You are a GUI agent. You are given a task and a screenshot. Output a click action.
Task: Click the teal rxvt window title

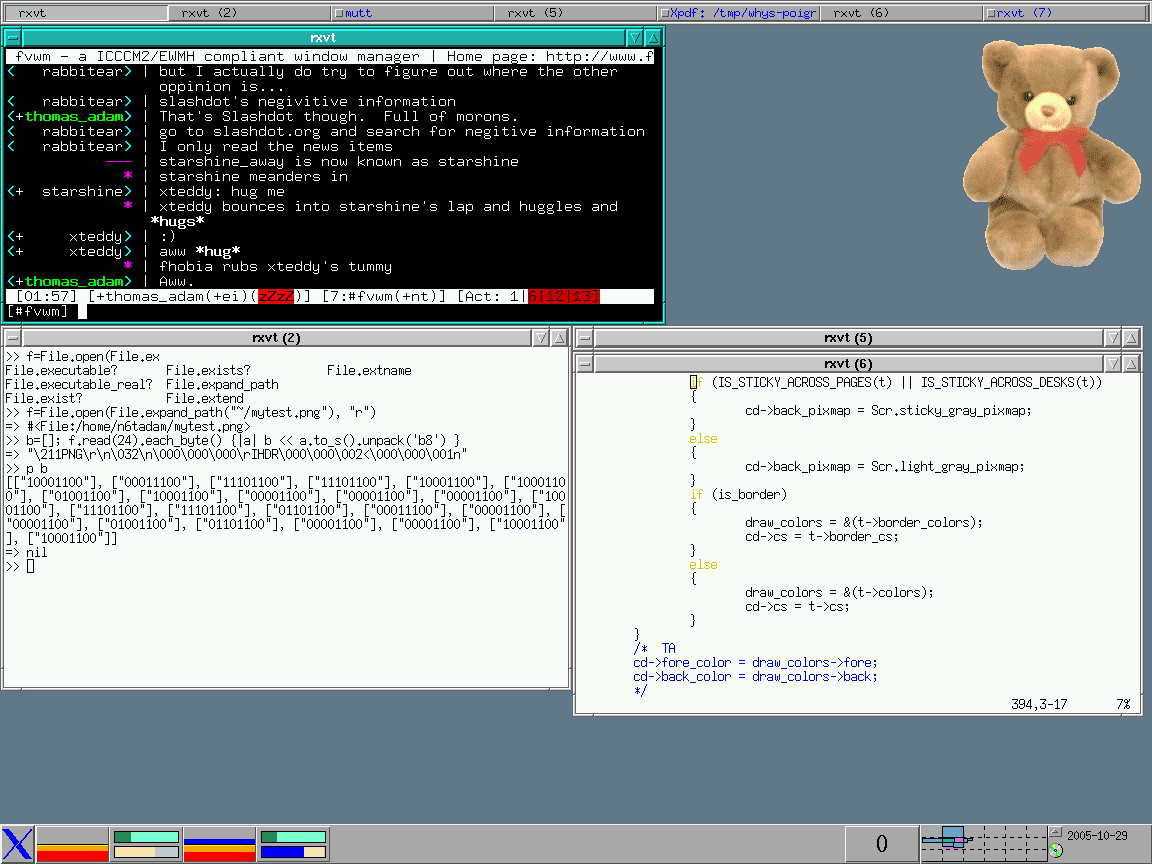point(323,37)
